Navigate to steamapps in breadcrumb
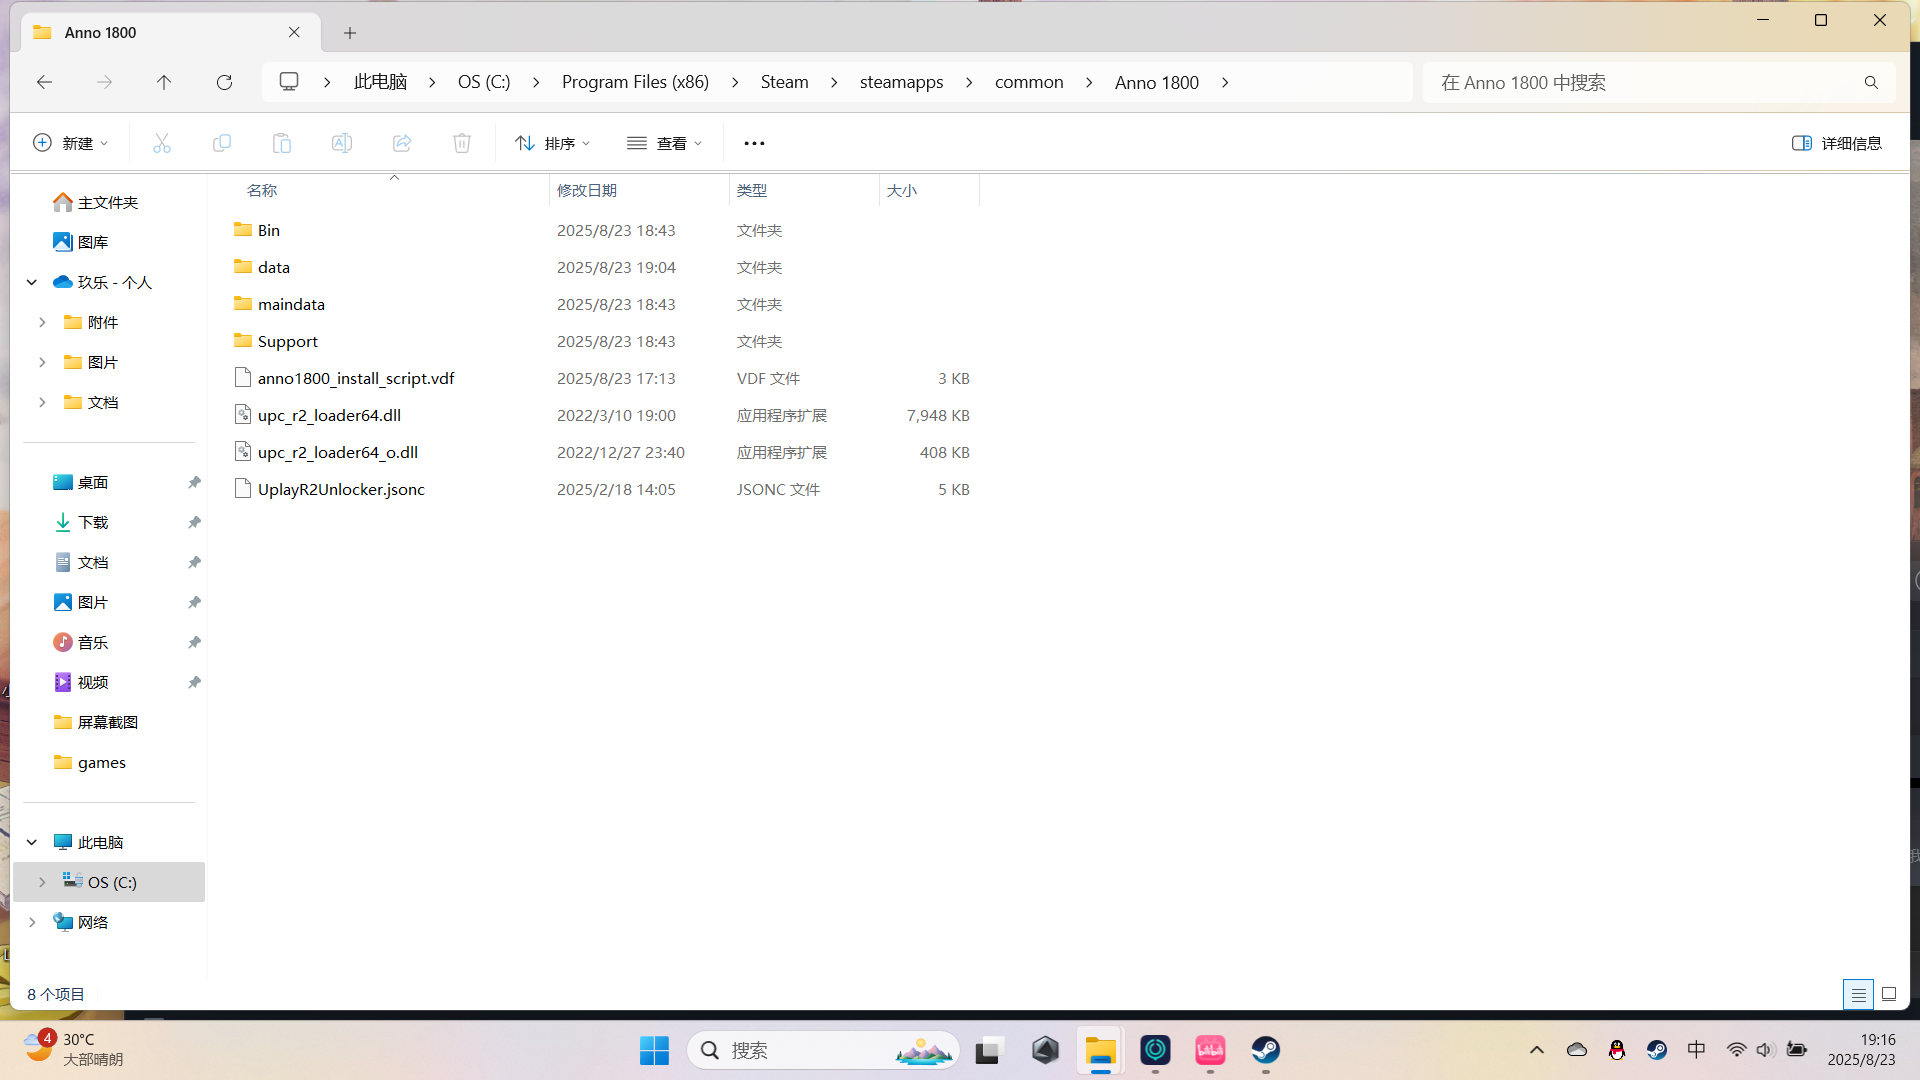This screenshot has height=1080, width=1920. (901, 82)
